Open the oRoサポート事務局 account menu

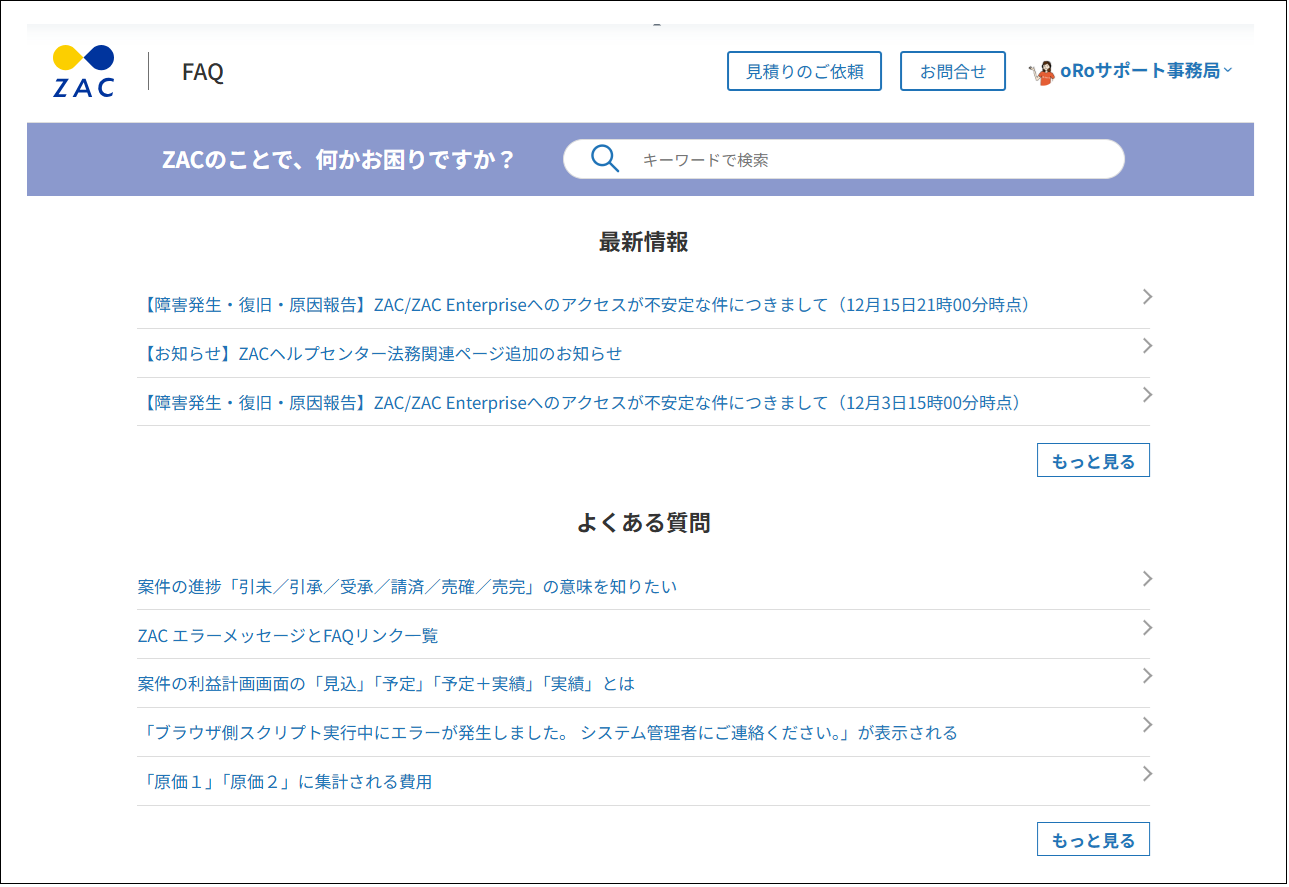1140,70
